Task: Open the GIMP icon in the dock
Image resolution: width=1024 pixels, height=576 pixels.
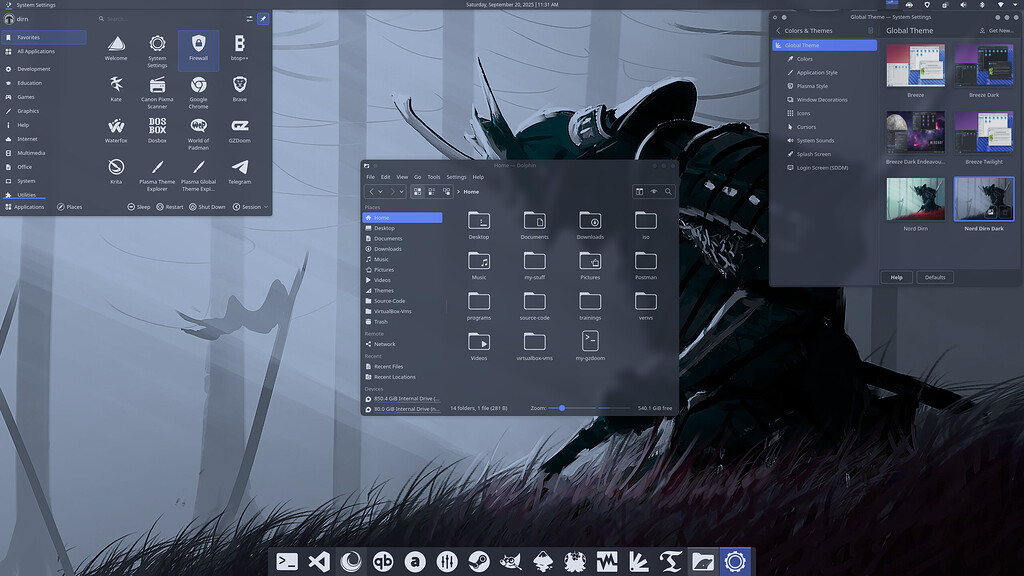Action: click(x=513, y=562)
